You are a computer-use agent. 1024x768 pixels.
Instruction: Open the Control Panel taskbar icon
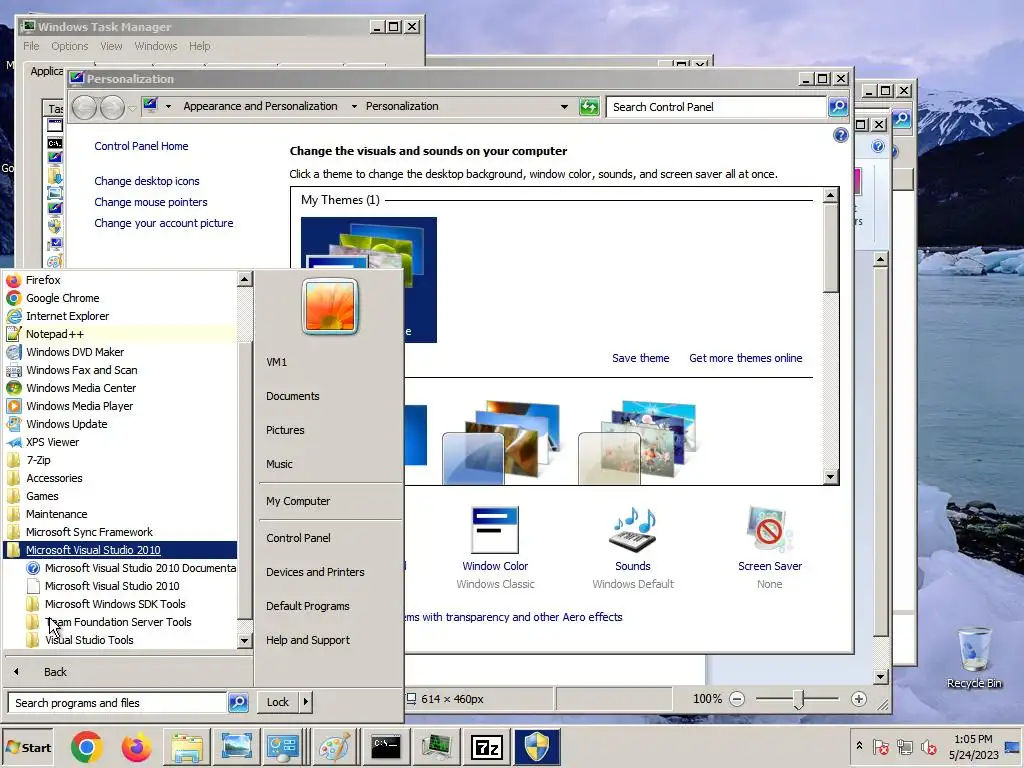284,747
